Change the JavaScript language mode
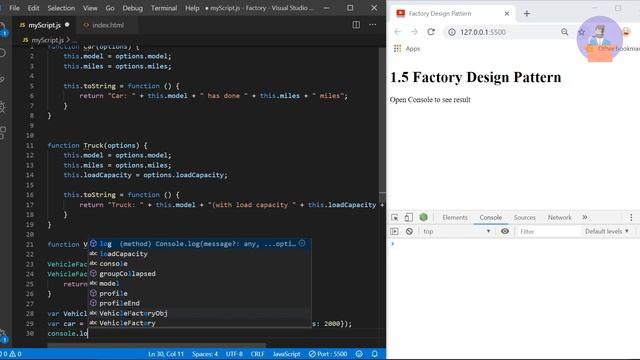Image resolution: width=640 pixels, height=360 pixels. coord(287,354)
